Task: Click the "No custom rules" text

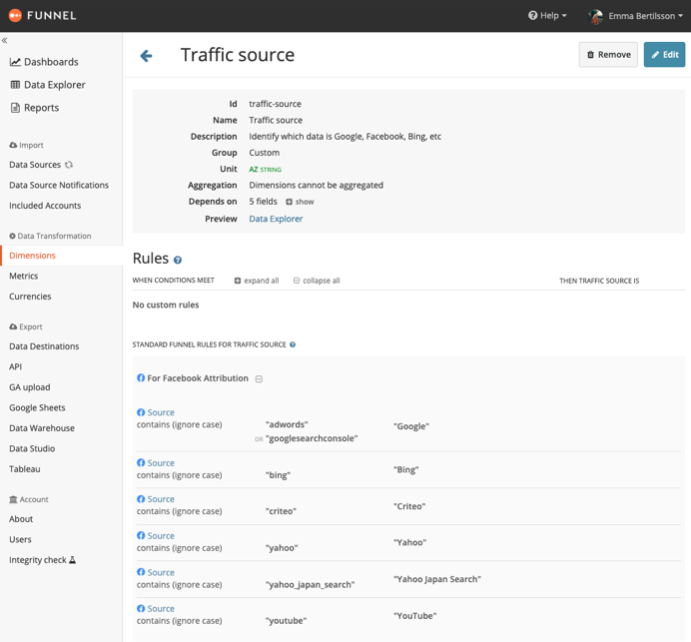Action: (x=166, y=305)
